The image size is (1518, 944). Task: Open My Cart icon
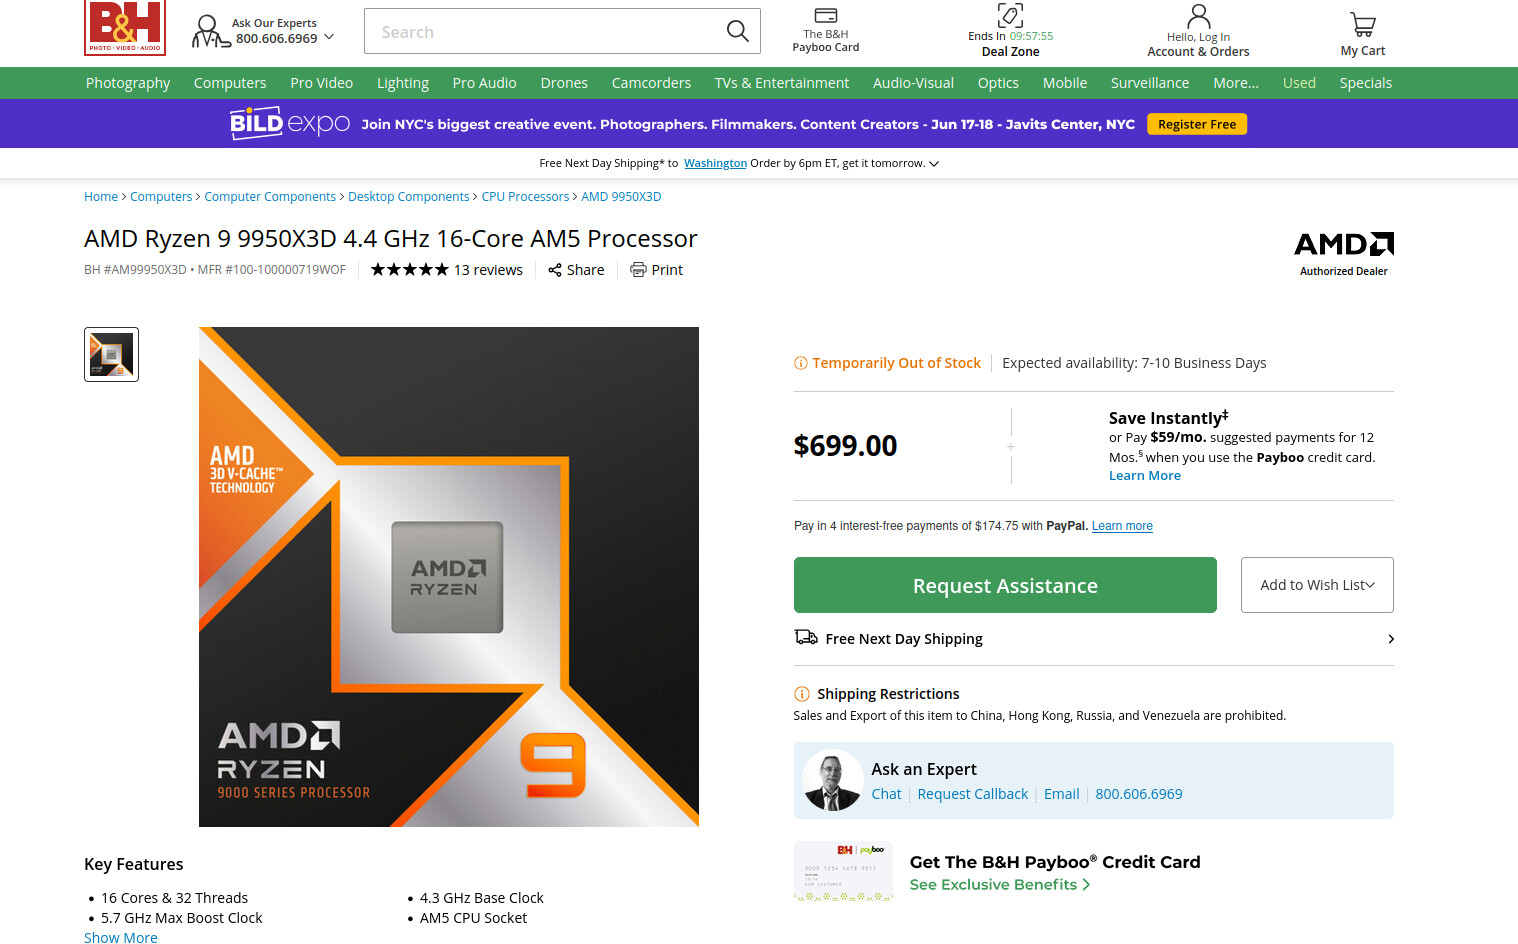tap(1362, 23)
